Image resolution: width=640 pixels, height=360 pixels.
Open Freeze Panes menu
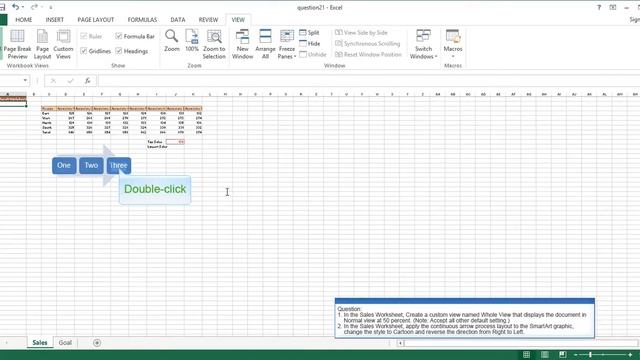click(287, 44)
